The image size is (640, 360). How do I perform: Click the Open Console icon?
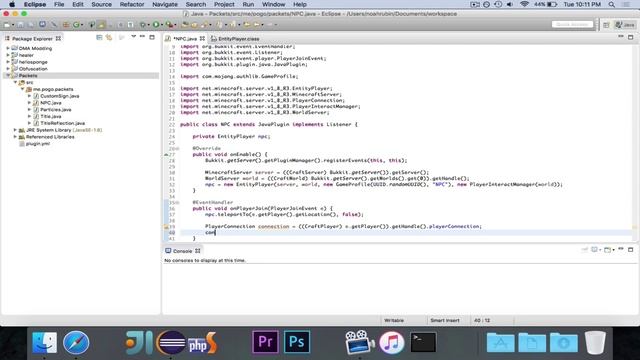click(607, 249)
